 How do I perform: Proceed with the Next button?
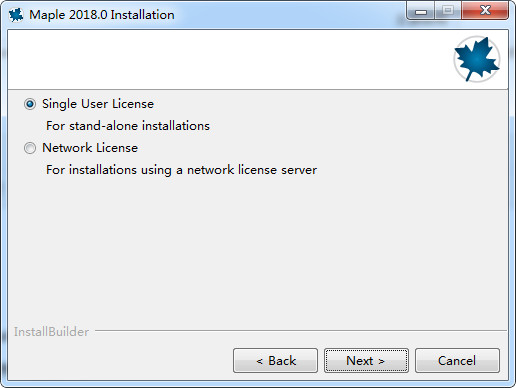tap(366, 361)
